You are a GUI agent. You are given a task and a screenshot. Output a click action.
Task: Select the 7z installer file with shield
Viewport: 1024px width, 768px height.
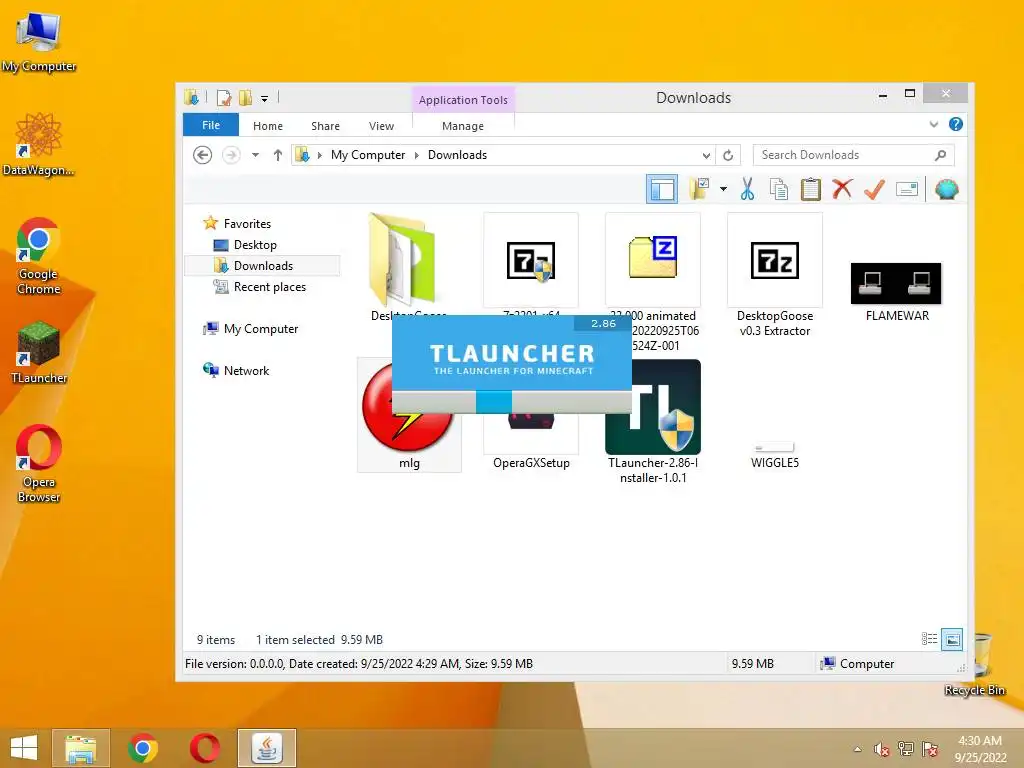click(531, 260)
